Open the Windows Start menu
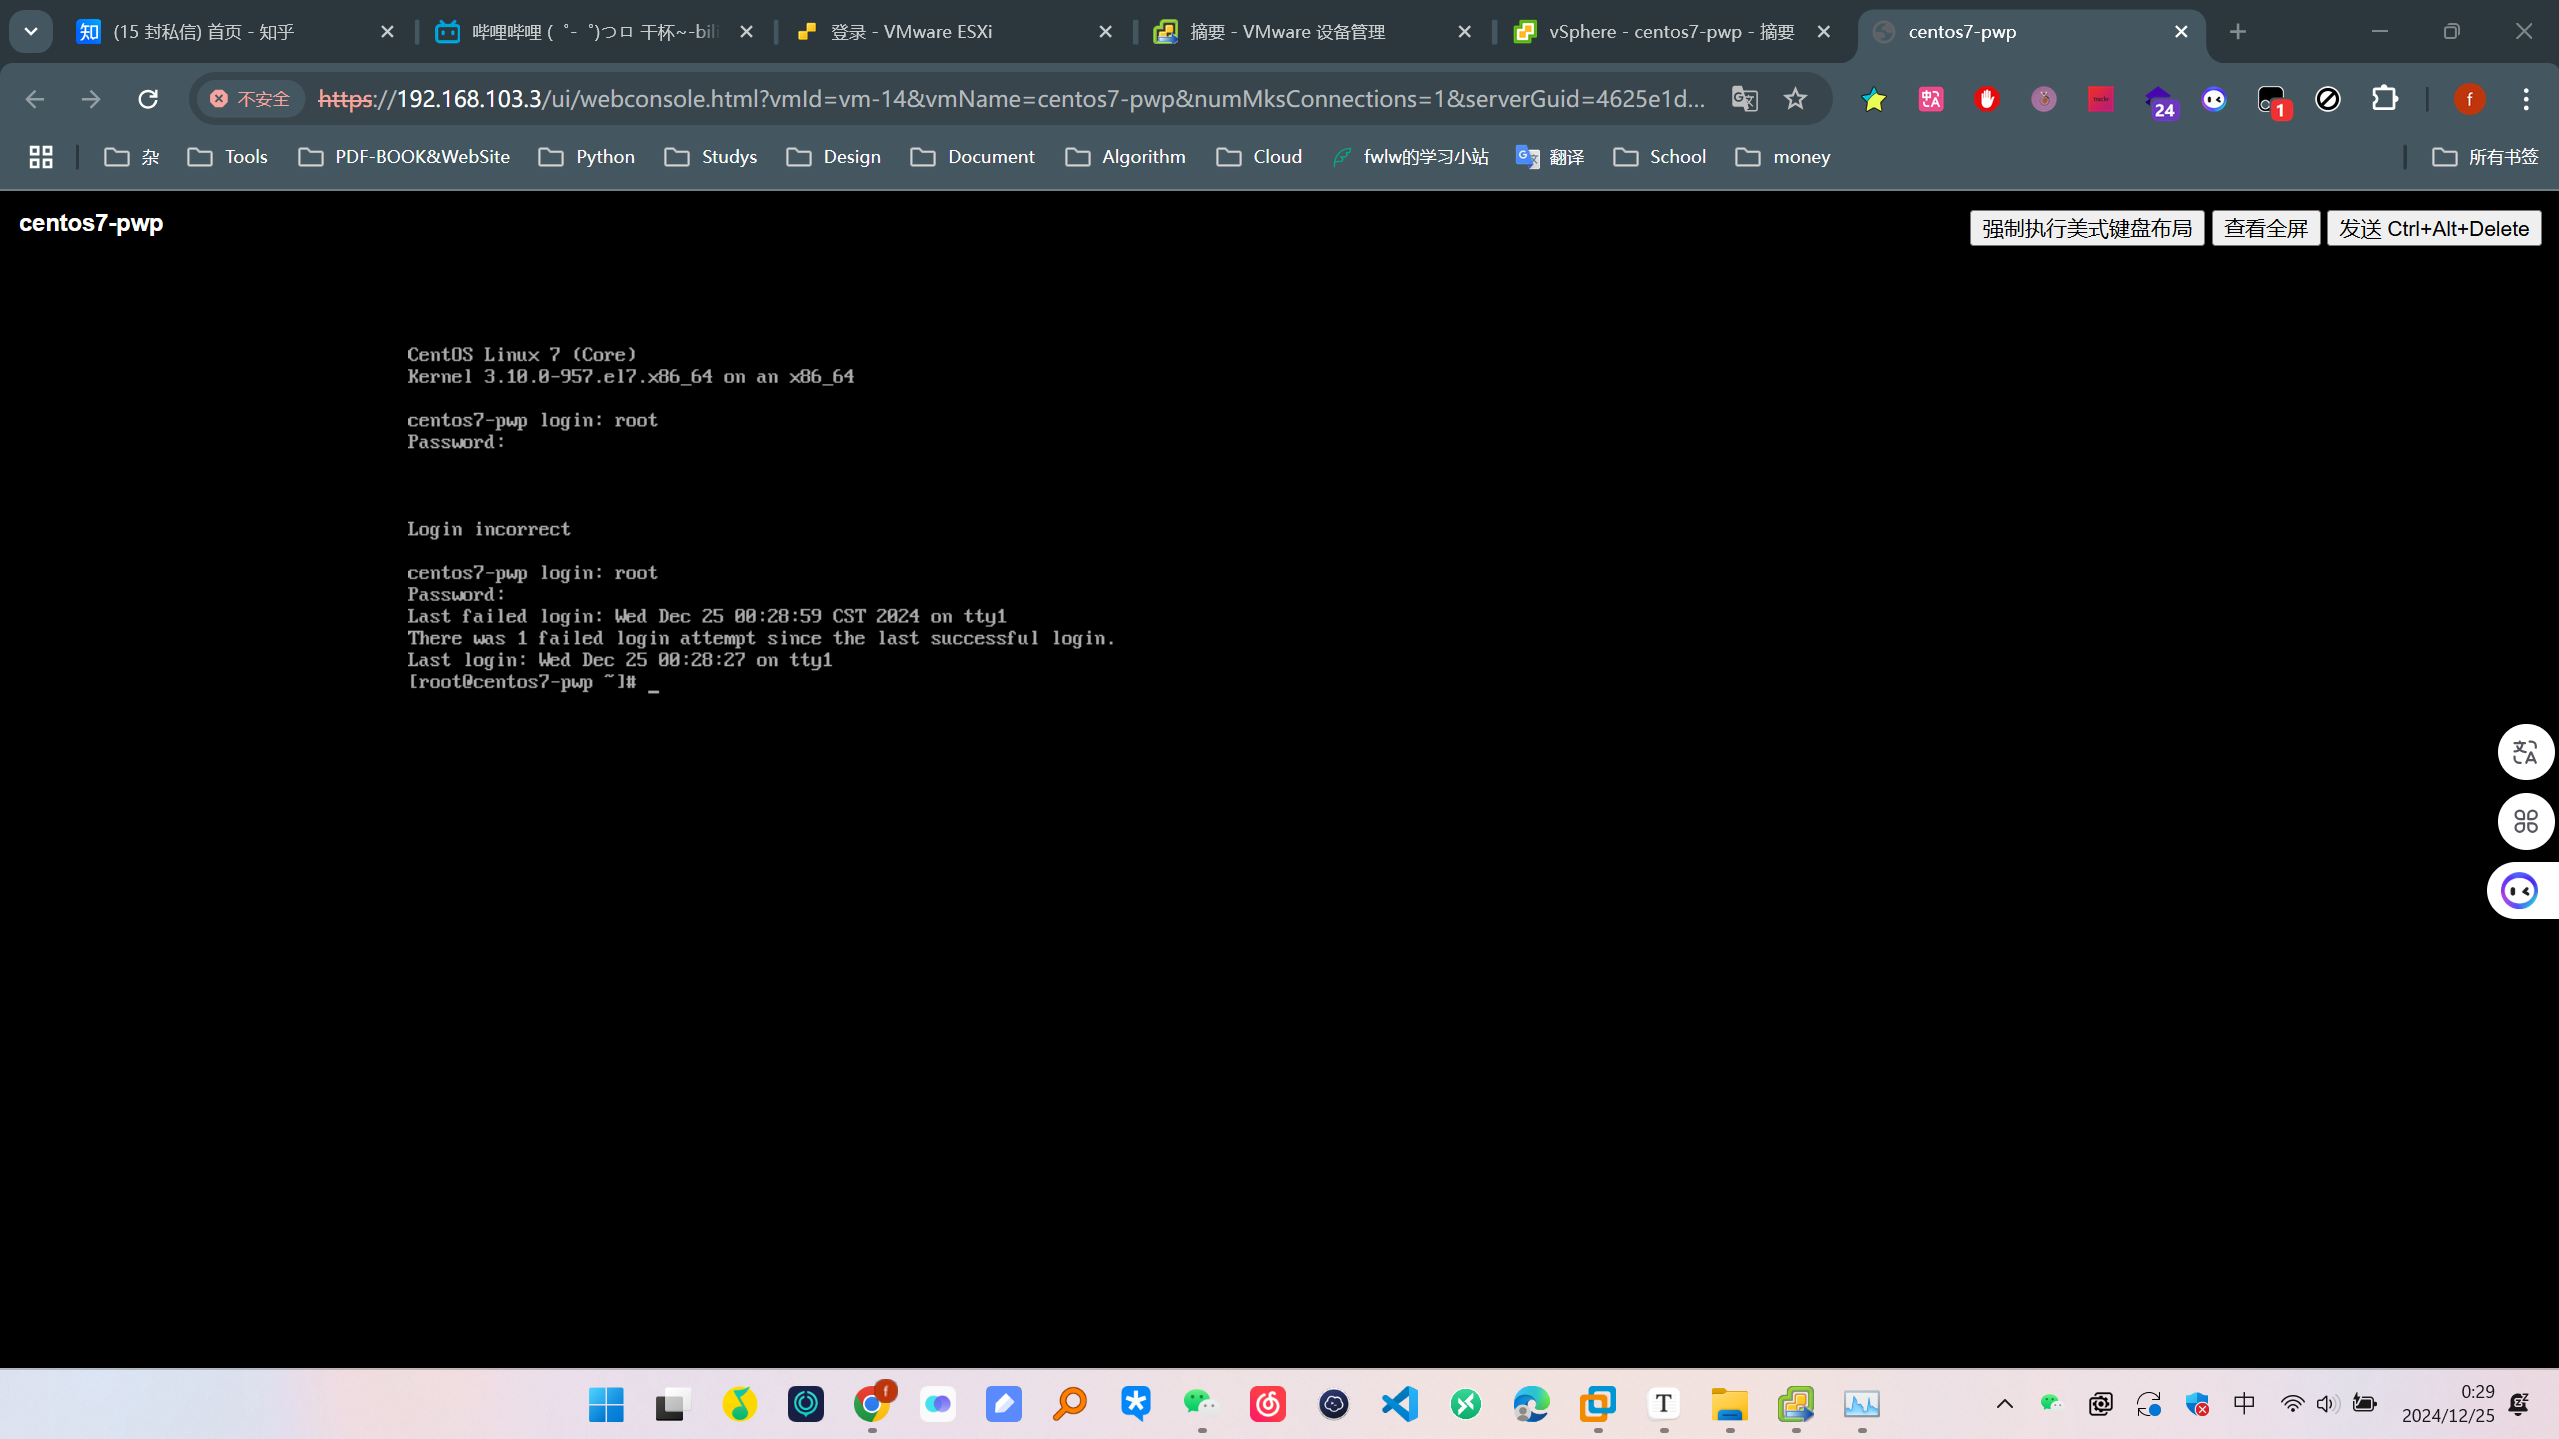The width and height of the screenshot is (2559, 1439). tap(606, 1404)
